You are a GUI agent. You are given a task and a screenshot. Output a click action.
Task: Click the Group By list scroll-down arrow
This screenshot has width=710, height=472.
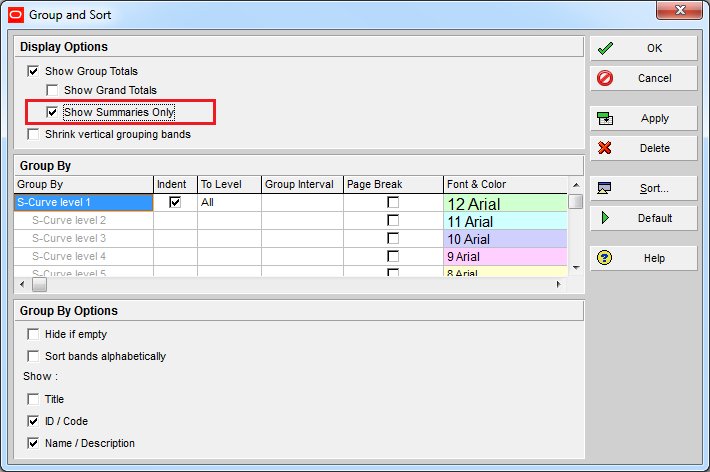[x=576, y=268]
